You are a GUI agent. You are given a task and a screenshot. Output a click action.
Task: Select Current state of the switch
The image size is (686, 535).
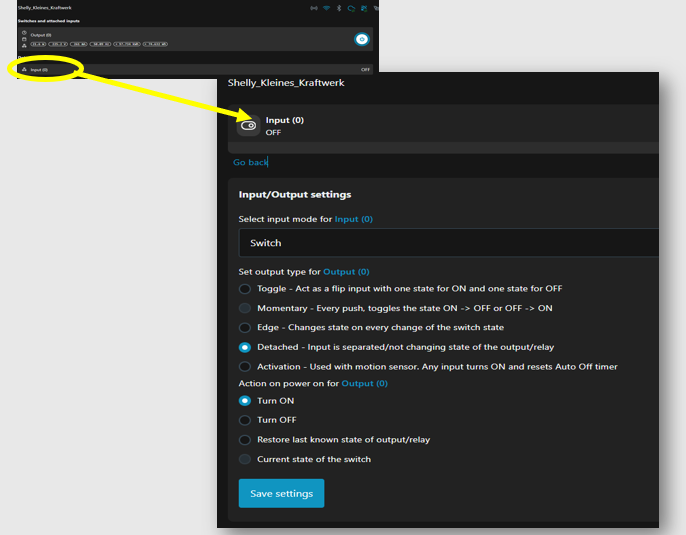(245, 459)
